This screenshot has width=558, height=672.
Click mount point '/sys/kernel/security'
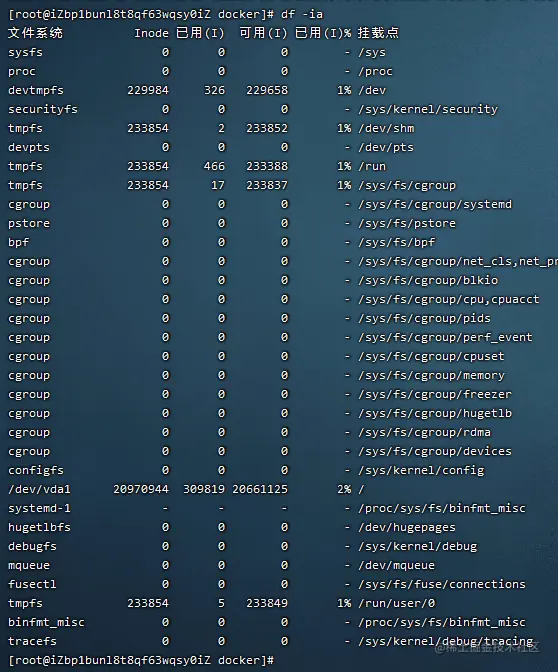click(x=428, y=109)
